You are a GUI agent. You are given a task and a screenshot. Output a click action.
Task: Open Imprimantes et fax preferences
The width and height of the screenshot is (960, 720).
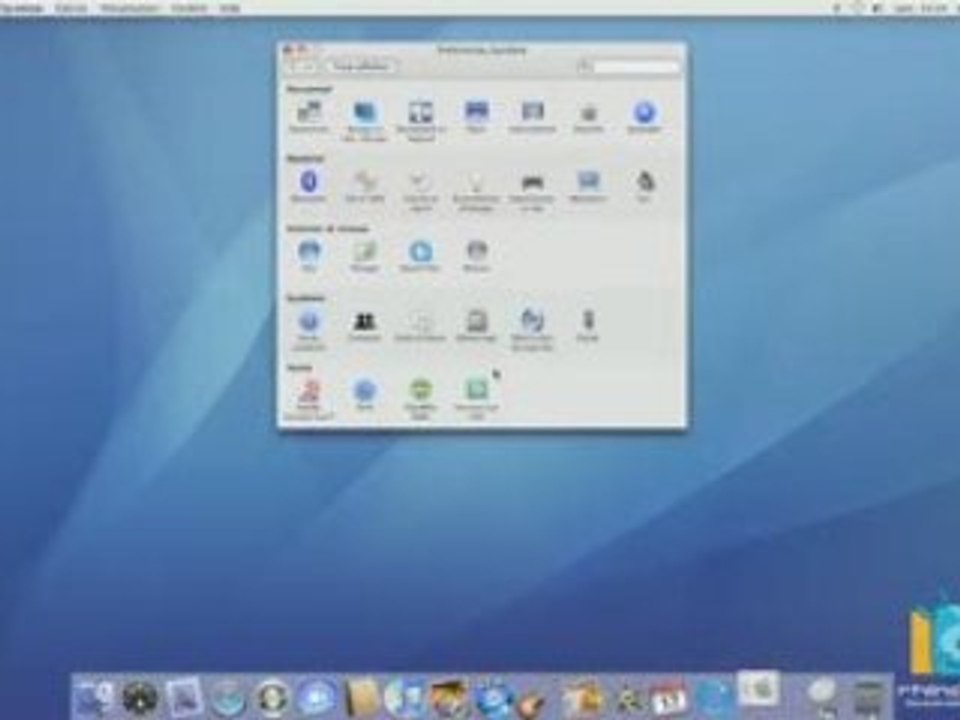pos(532,190)
